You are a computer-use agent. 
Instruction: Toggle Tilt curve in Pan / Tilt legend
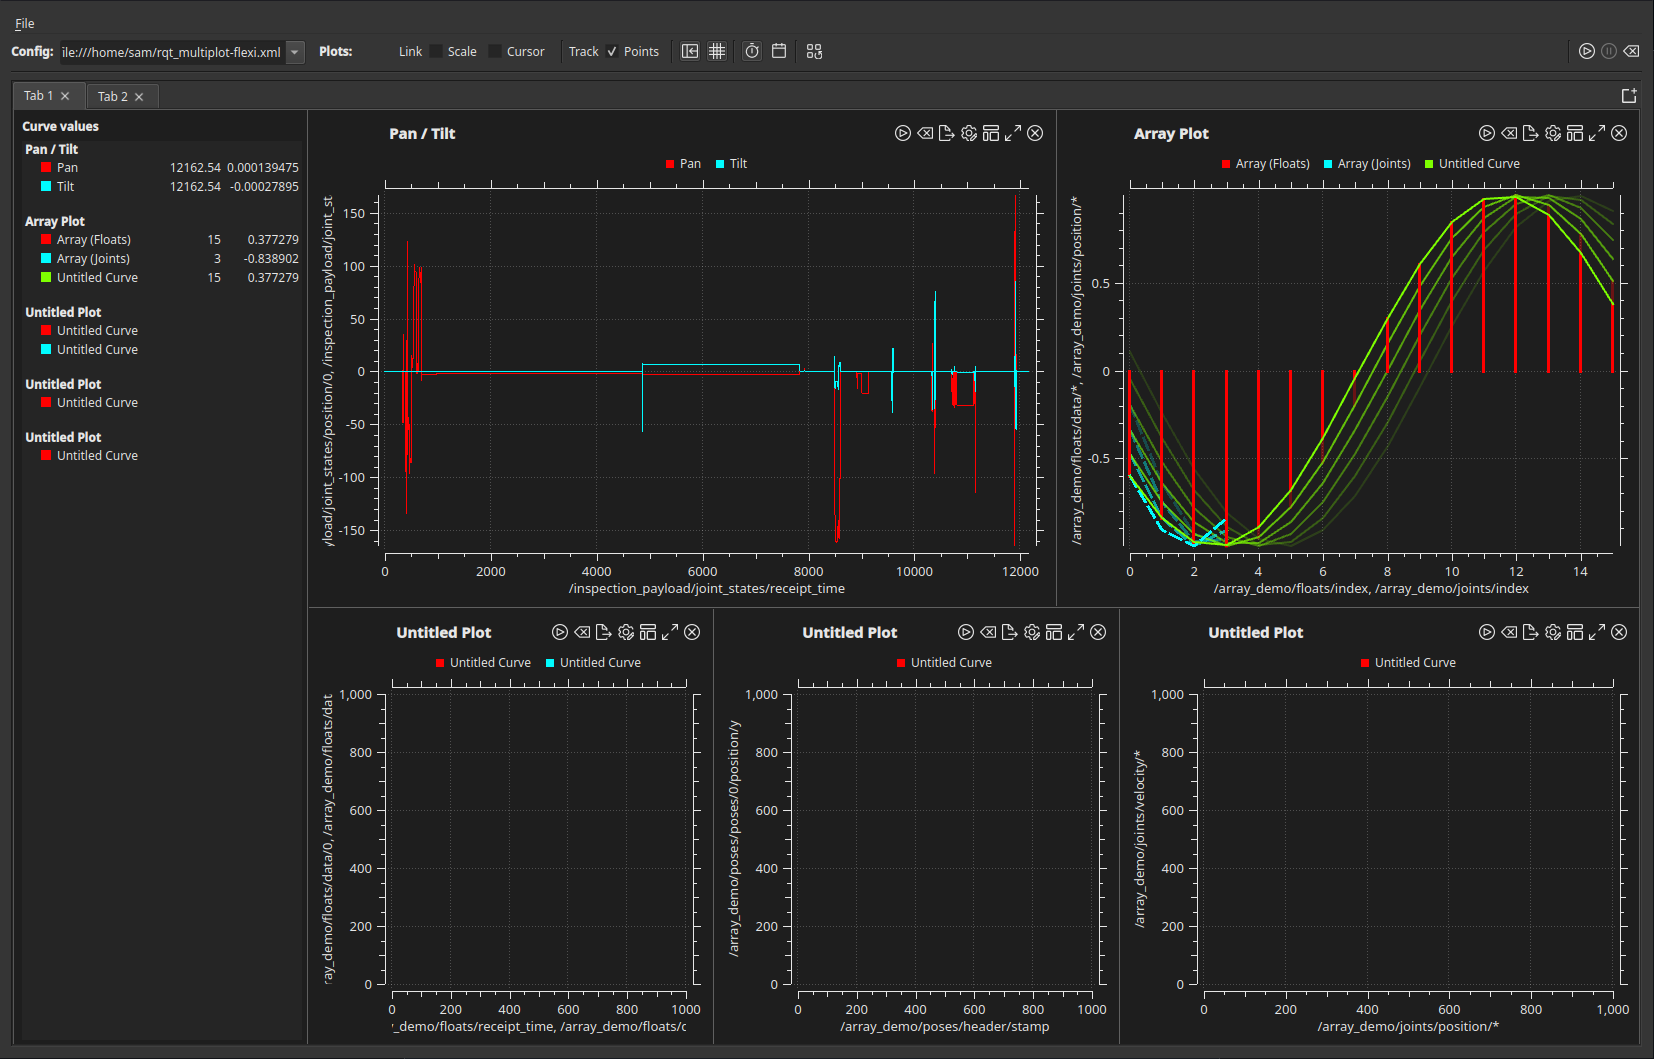(x=731, y=164)
